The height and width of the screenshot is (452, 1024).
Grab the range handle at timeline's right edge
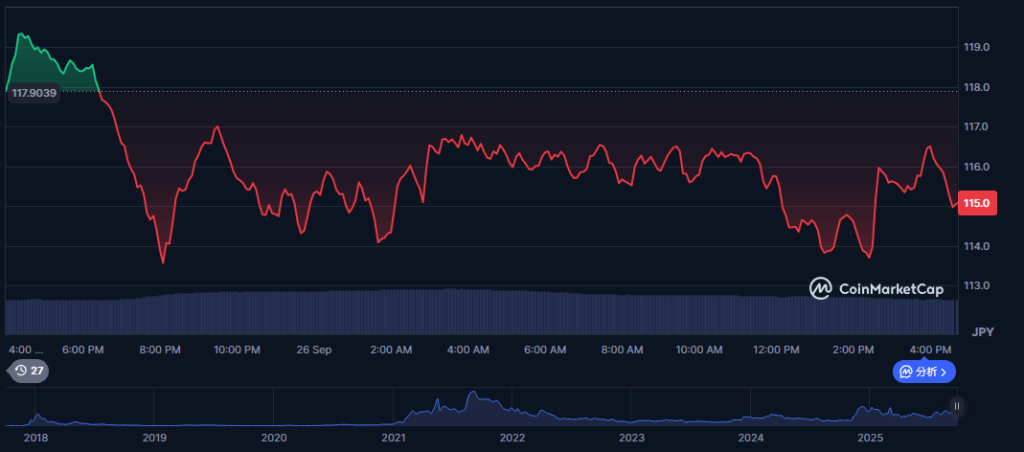tap(957, 406)
